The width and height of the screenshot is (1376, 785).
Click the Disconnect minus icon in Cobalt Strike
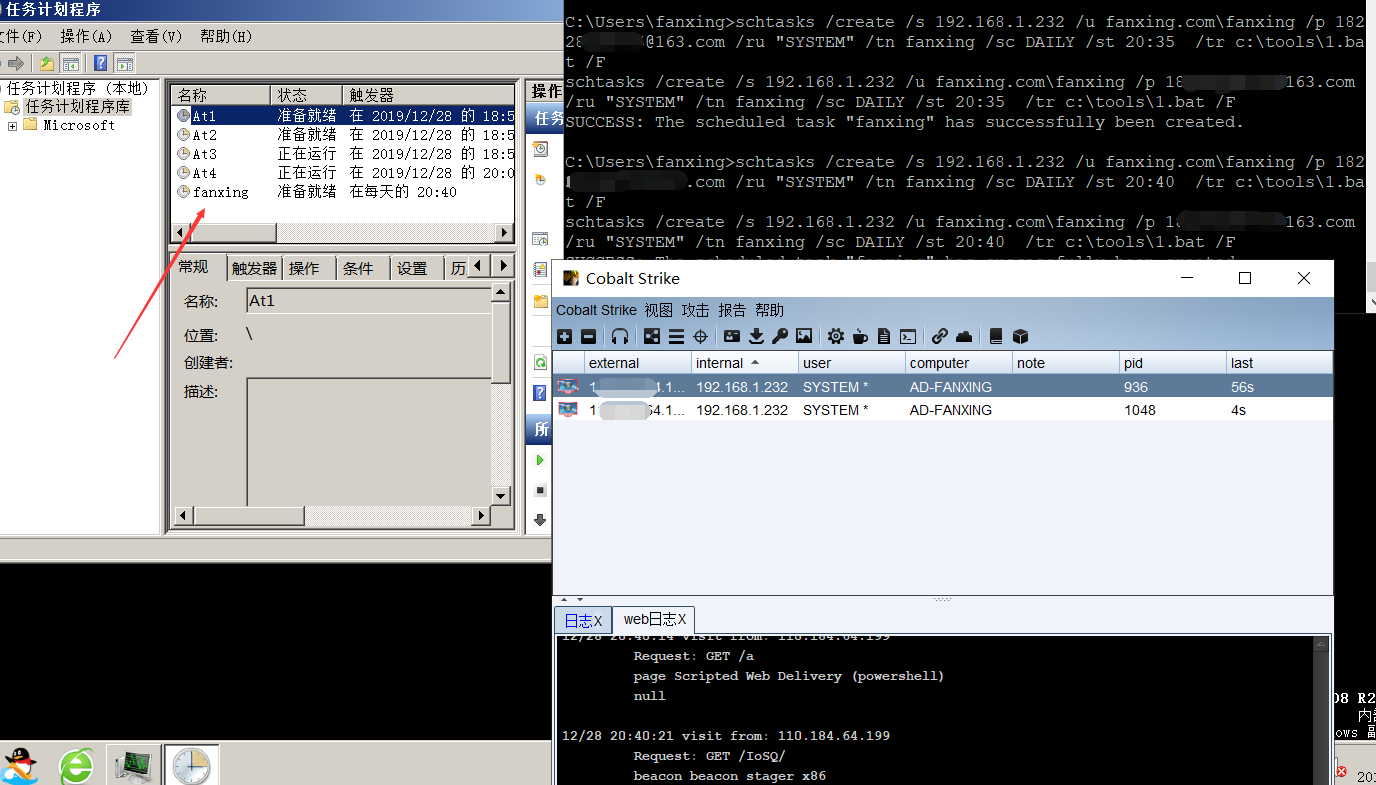(x=588, y=337)
